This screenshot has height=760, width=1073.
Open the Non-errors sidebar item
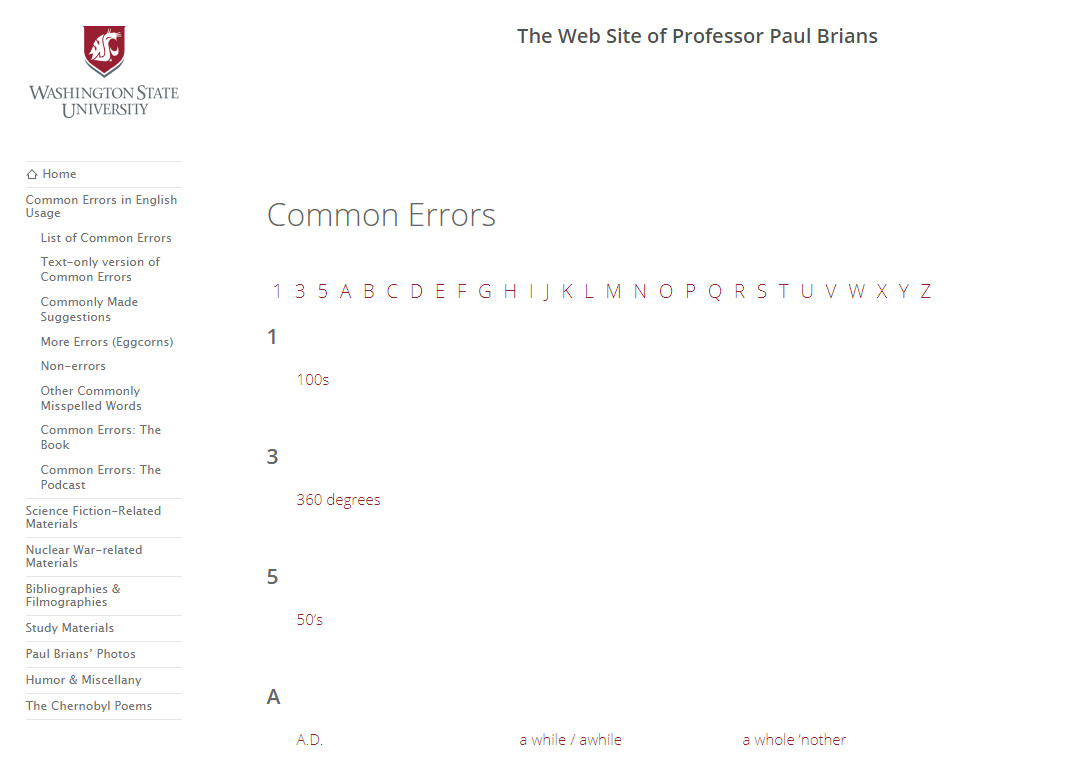coord(73,366)
